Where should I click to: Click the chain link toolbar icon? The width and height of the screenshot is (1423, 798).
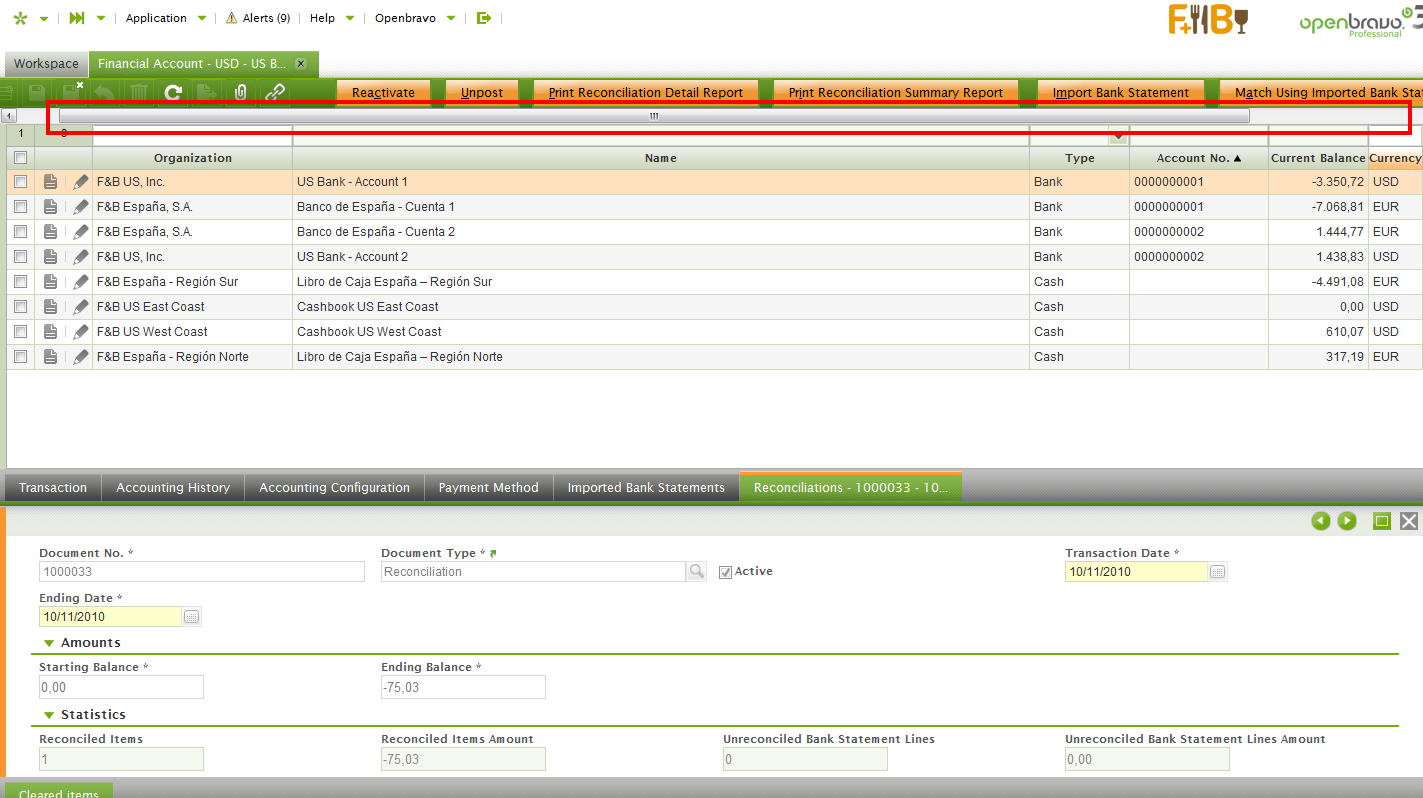click(275, 92)
